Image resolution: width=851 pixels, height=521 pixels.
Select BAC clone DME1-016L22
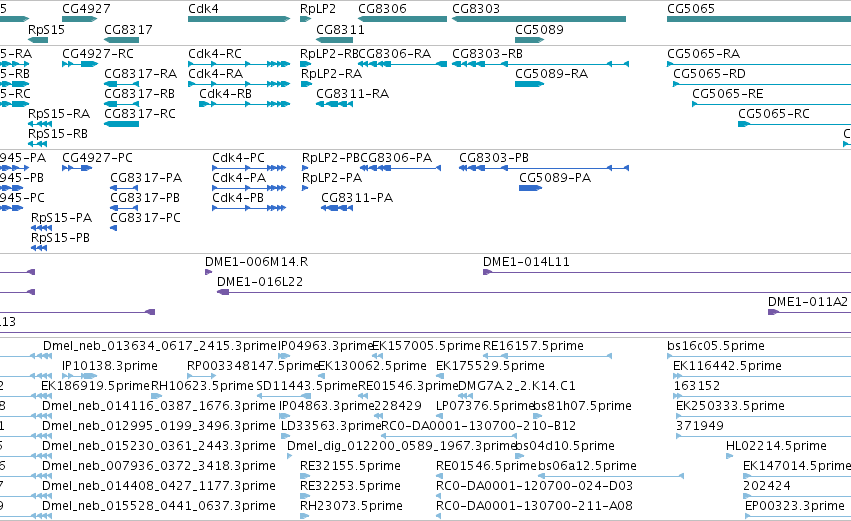pyautogui.click(x=260, y=282)
